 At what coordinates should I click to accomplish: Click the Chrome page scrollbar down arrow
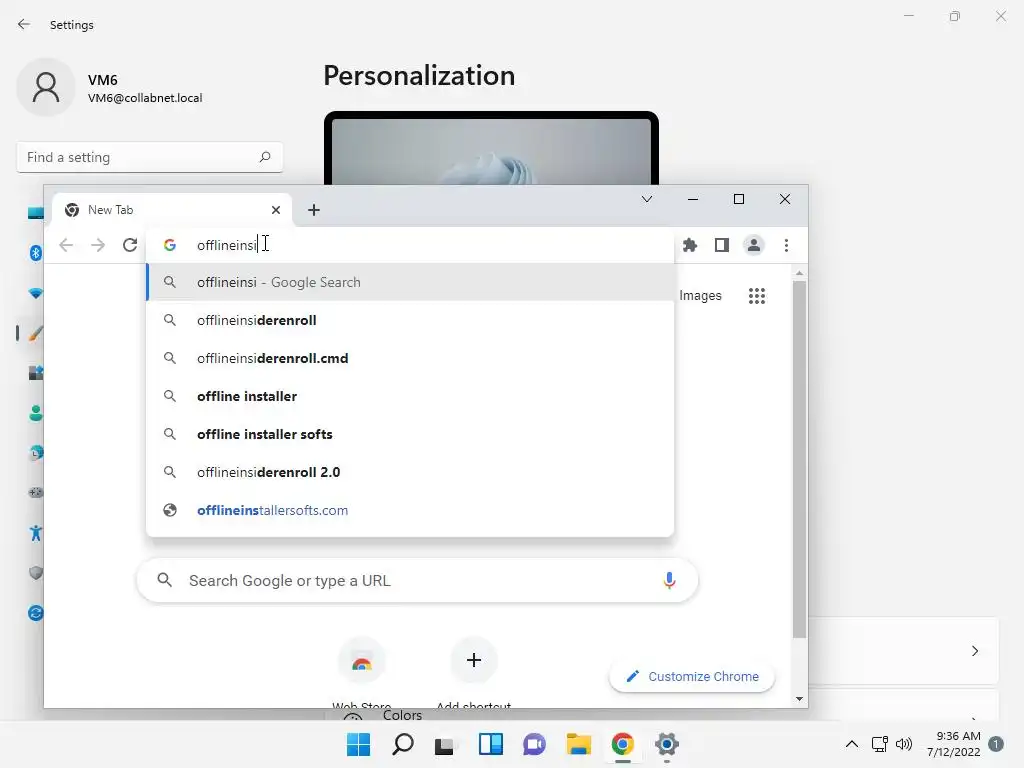point(799,699)
